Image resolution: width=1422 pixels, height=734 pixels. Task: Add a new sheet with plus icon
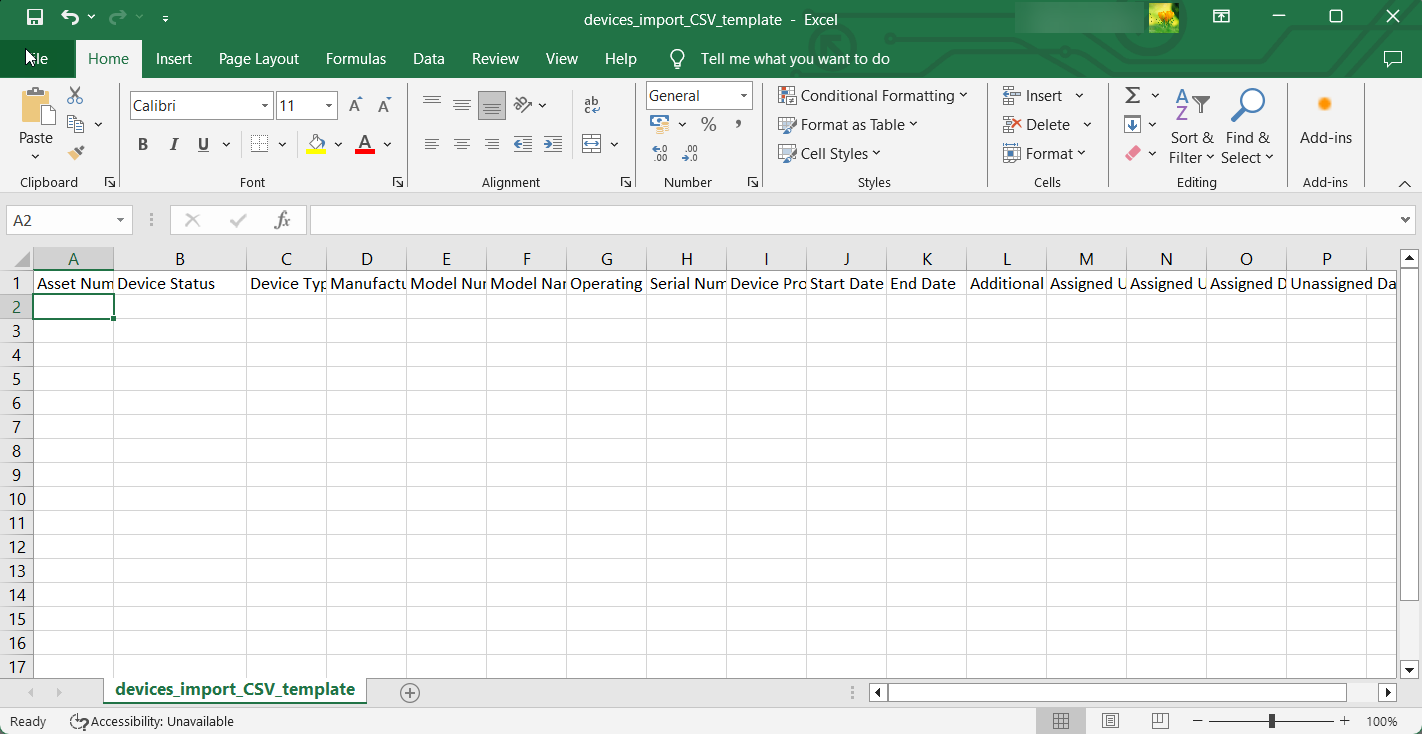tap(409, 692)
